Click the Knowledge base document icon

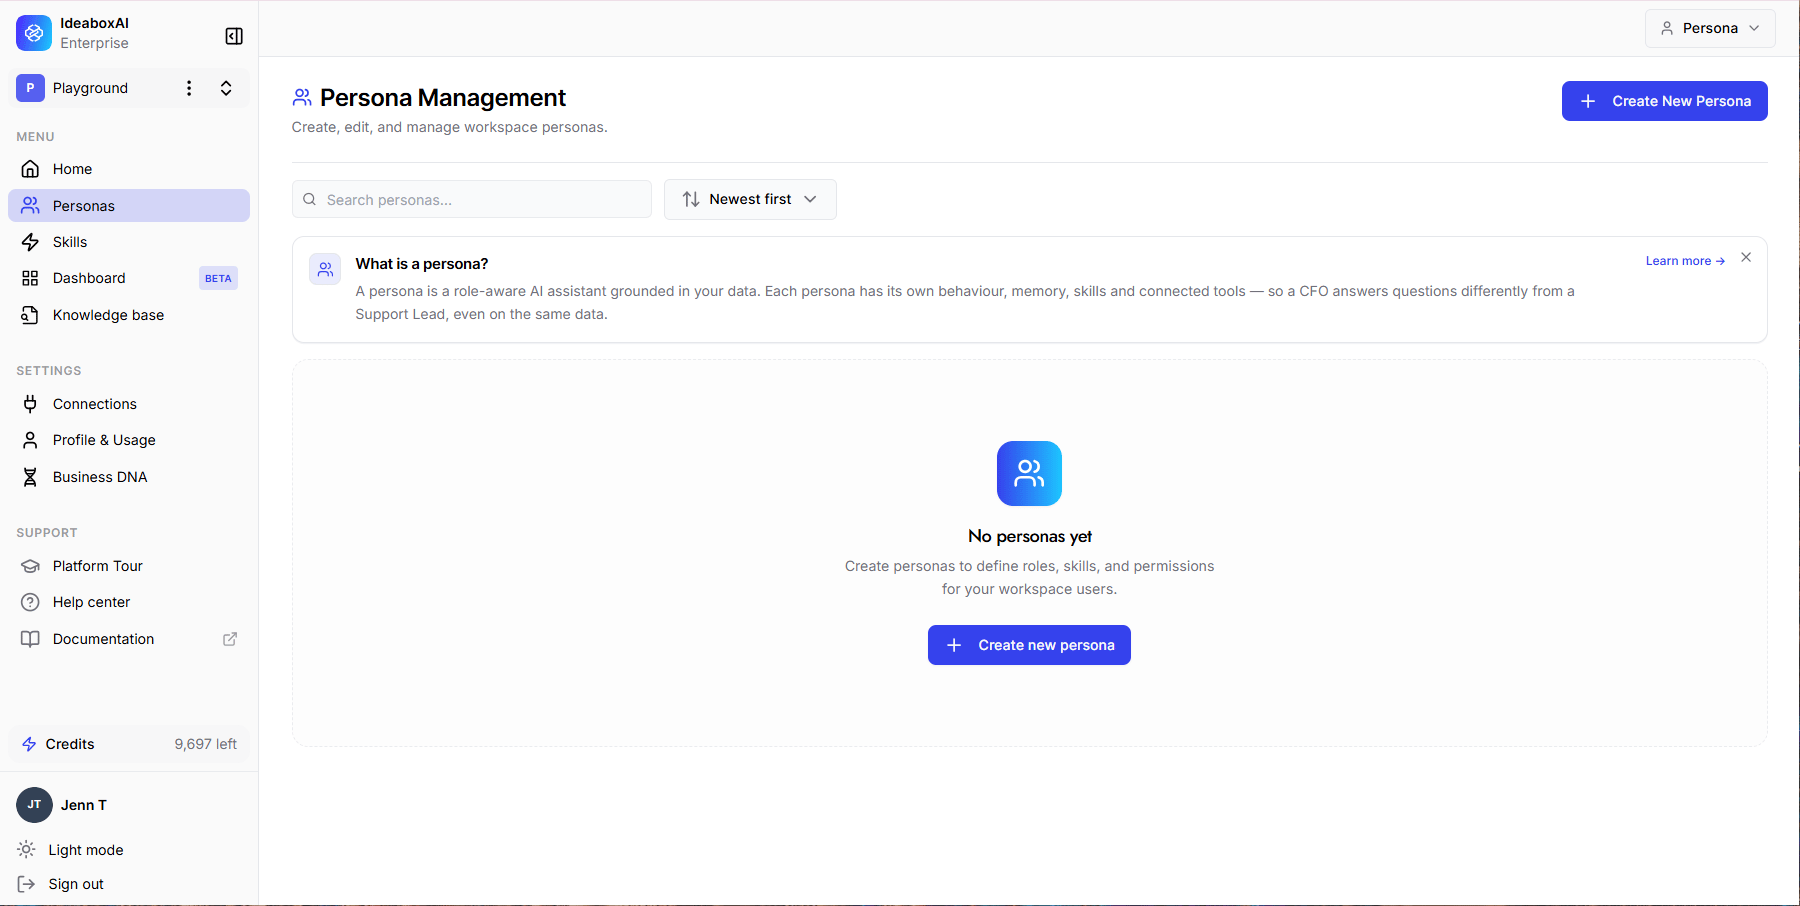point(30,315)
